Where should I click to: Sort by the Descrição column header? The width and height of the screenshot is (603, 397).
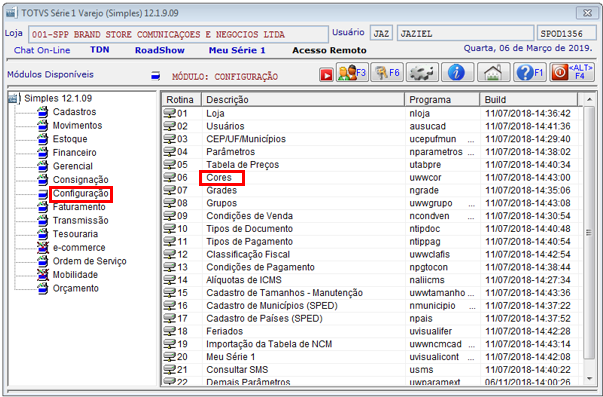(x=303, y=100)
